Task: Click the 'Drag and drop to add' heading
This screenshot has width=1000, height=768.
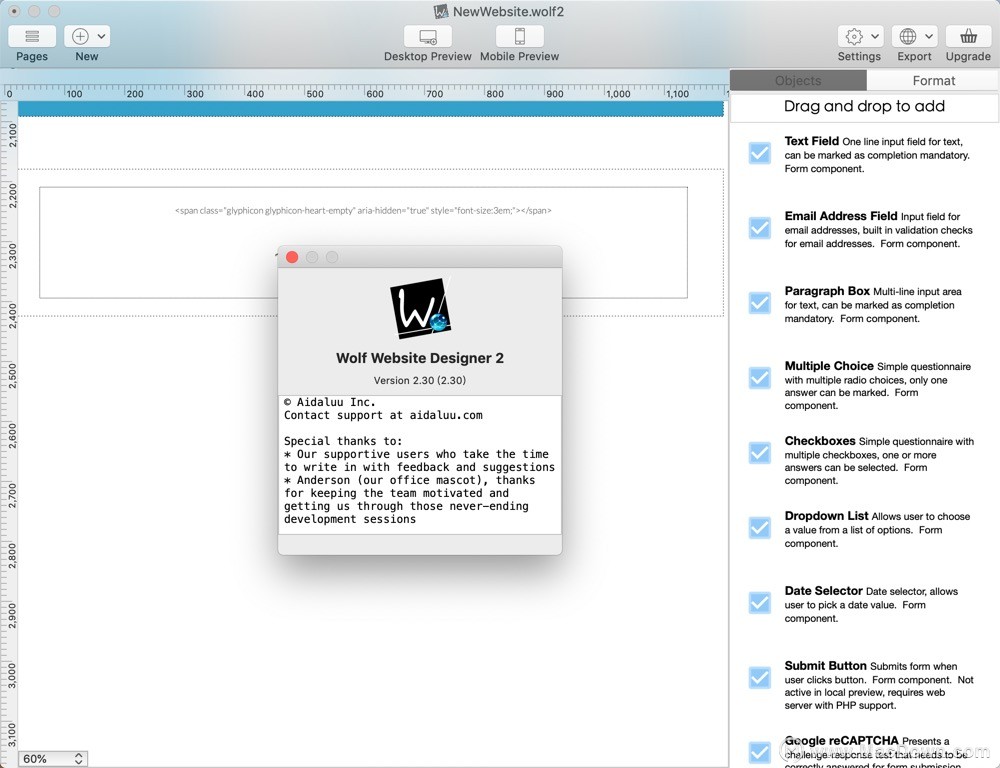Action: coord(864,106)
